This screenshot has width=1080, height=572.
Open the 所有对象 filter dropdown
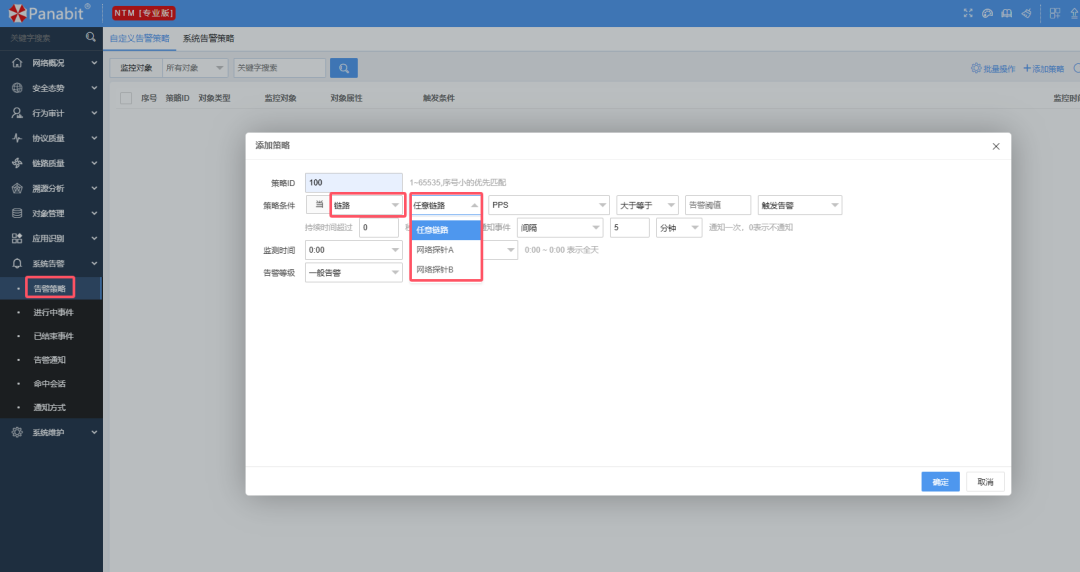(x=196, y=68)
